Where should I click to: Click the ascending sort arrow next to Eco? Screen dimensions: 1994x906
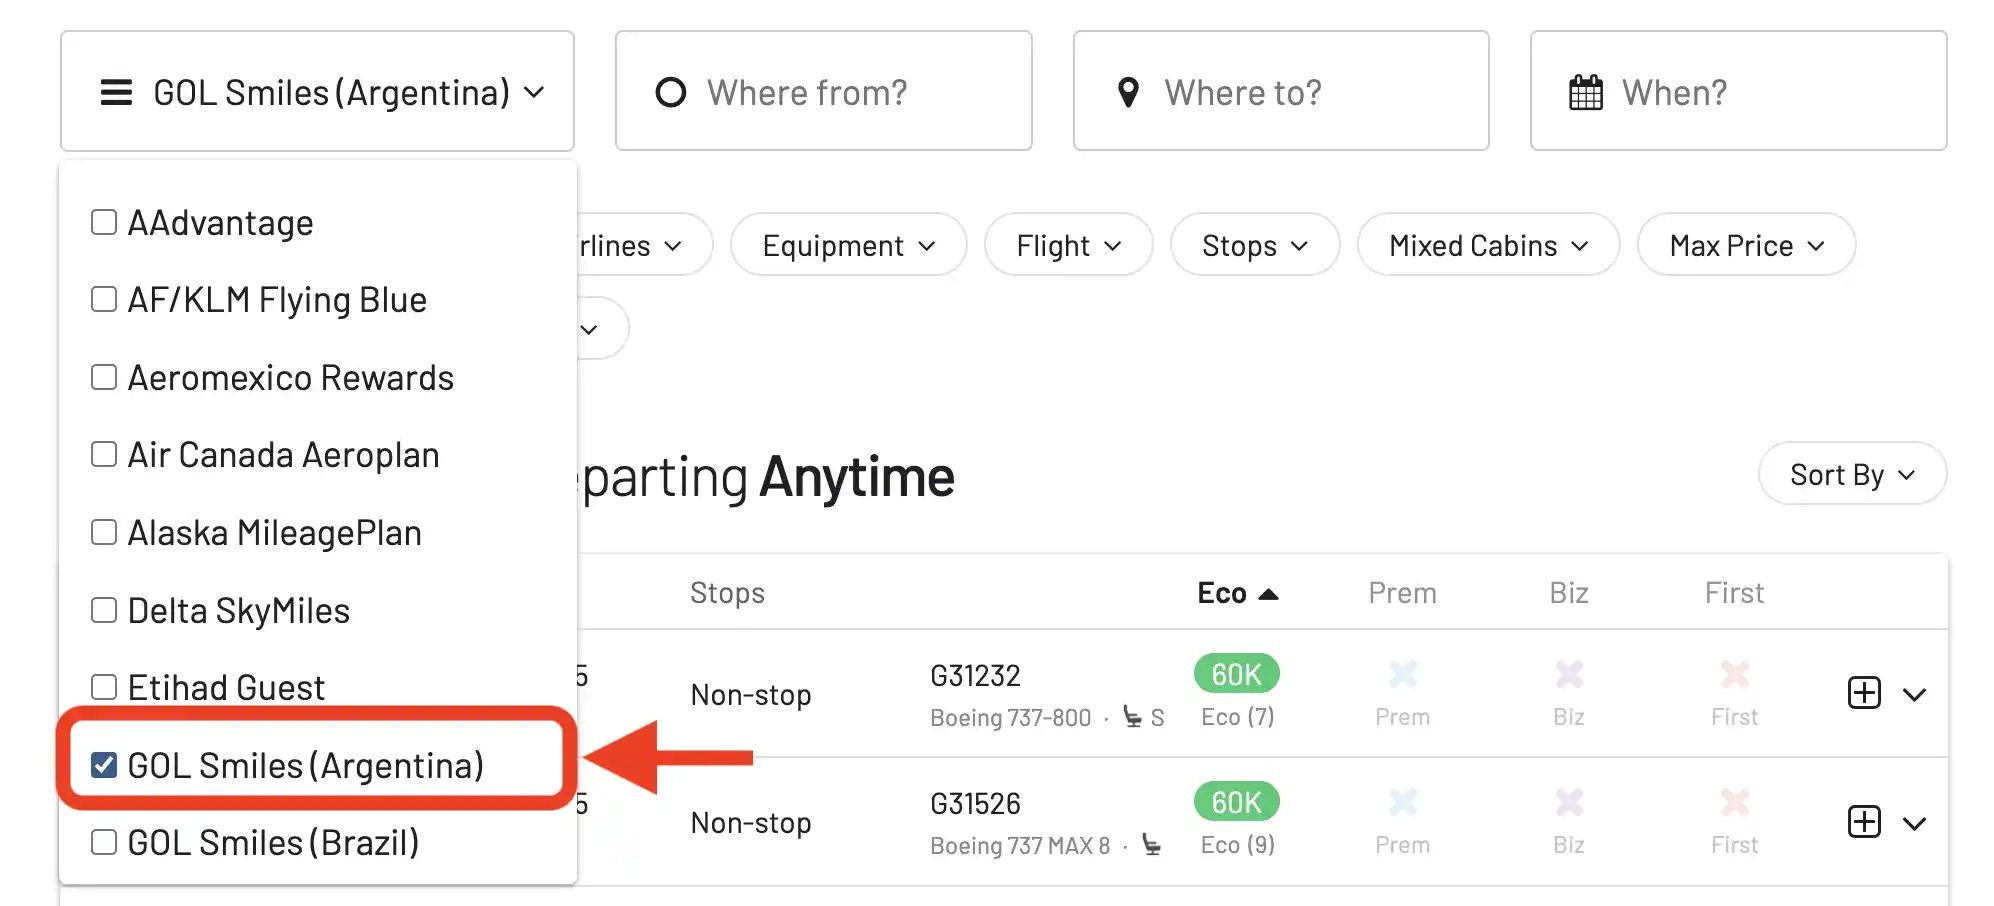tap(1268, 594)
